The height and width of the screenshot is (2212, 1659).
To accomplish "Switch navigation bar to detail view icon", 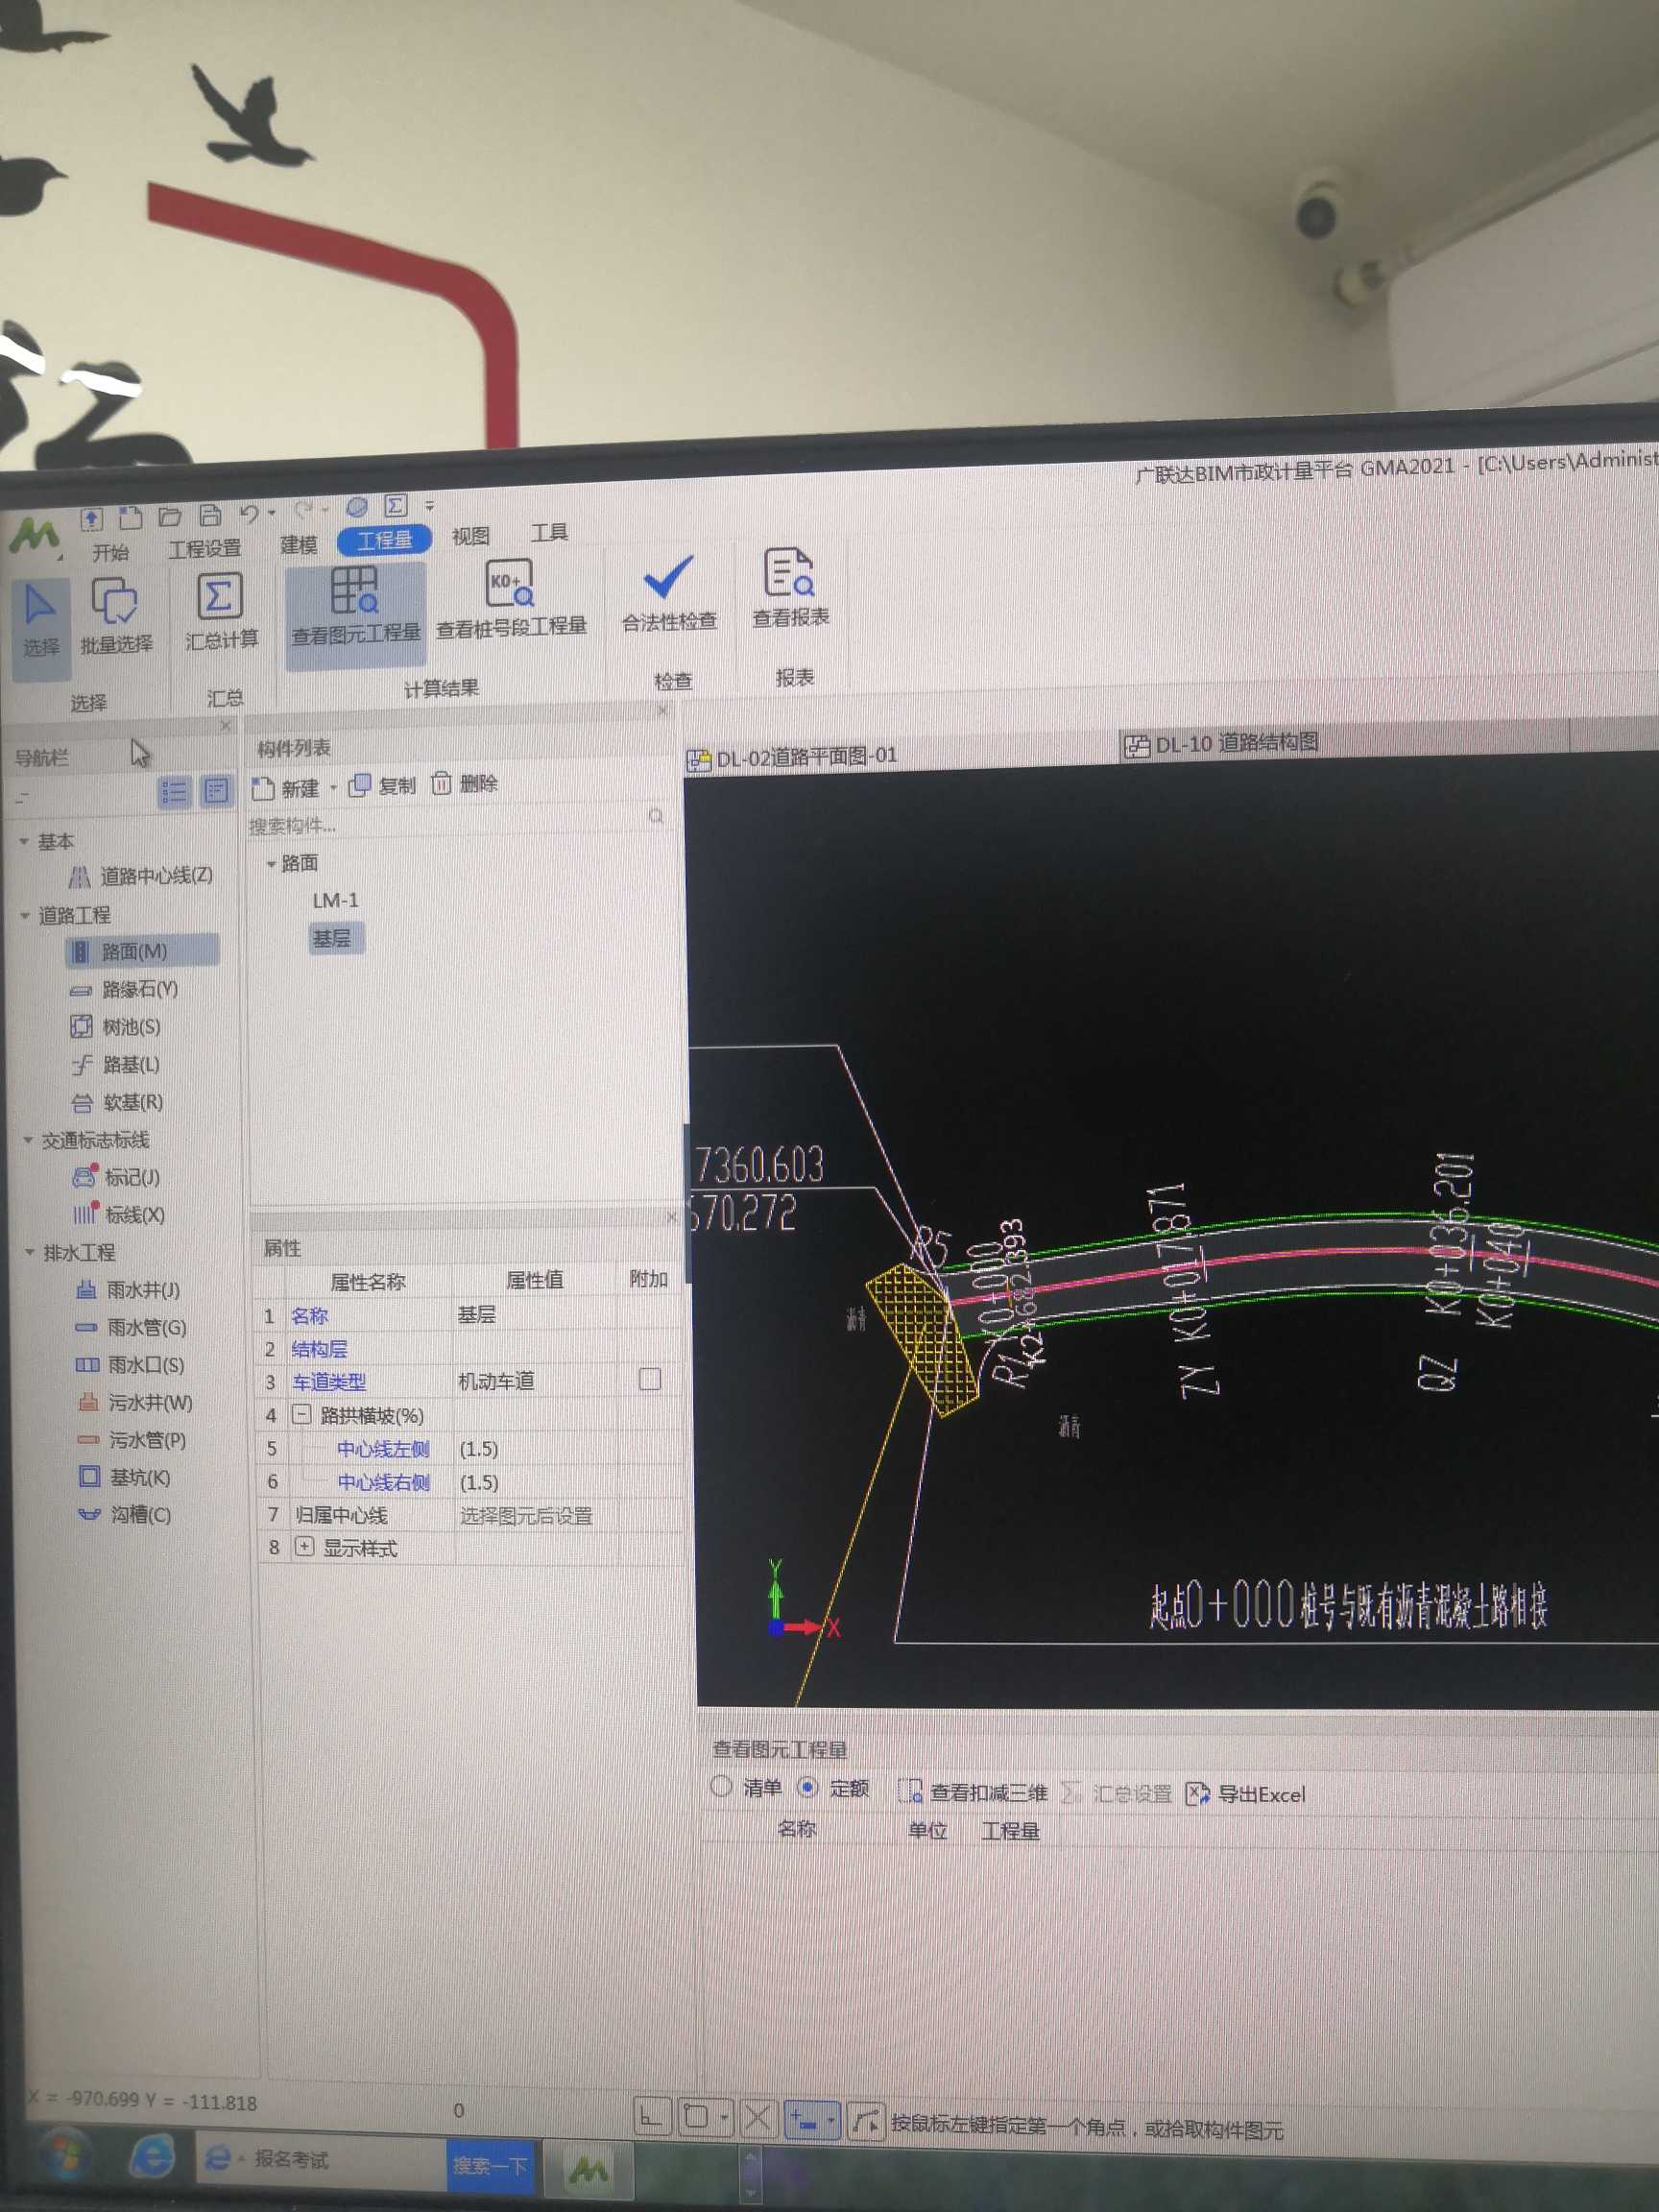I will (x=215, y=791).
